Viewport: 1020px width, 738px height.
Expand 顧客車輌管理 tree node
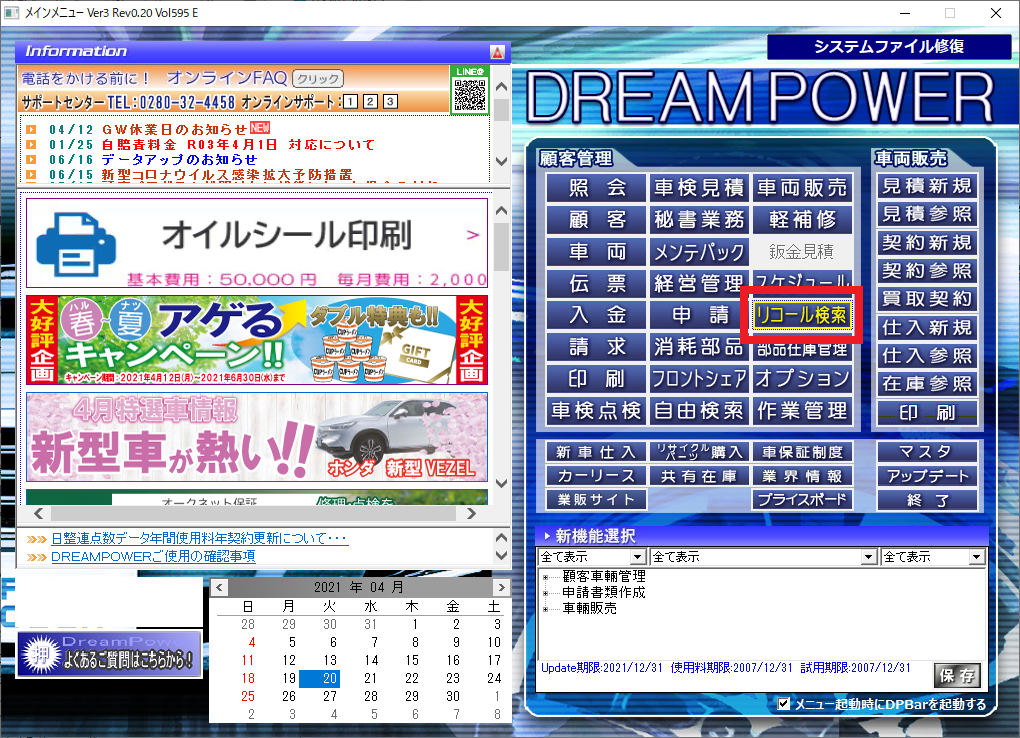pos(546,577)
